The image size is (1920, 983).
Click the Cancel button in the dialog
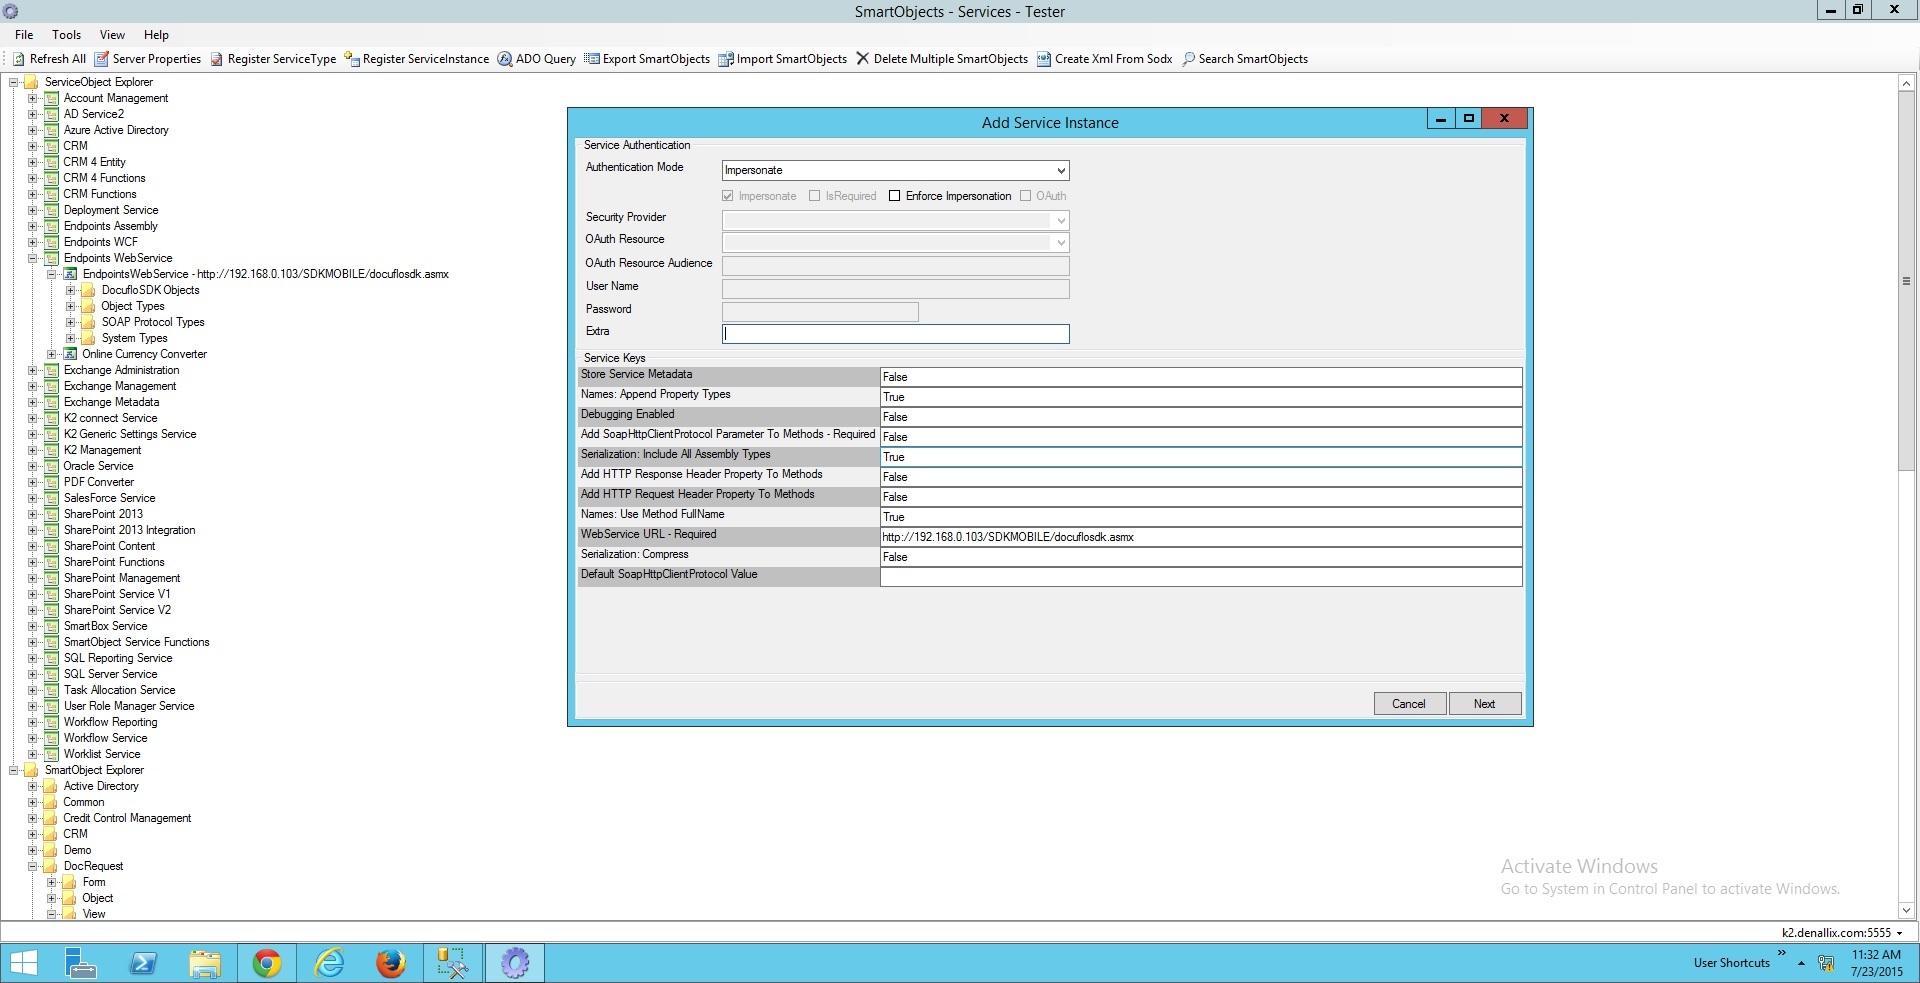point(1409,704)
